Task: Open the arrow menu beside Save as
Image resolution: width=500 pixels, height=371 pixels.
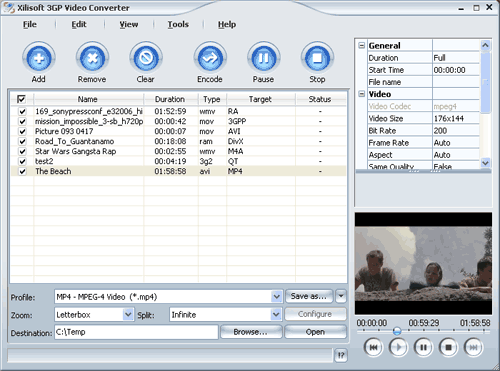Action: 341,296
